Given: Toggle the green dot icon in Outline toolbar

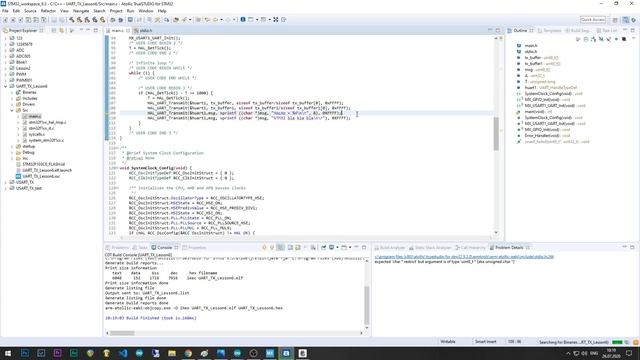Looking at the screenshot, I should coord(616,39).
